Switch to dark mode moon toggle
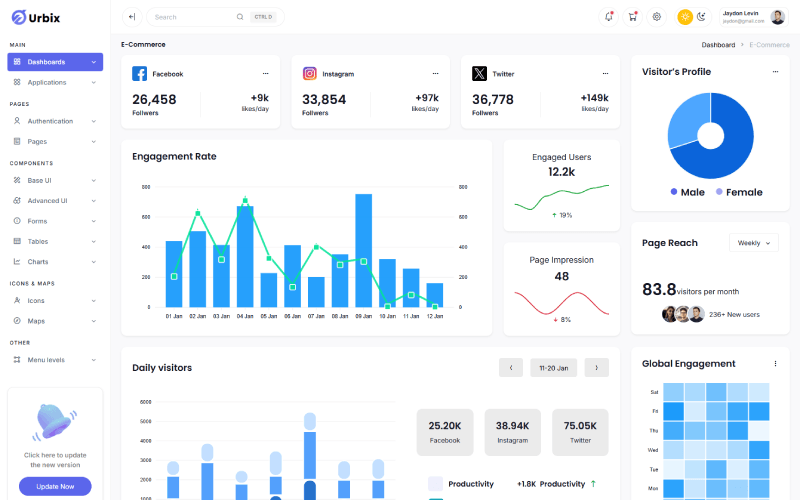This screenshot has width=800, height=500. point(702,17)
